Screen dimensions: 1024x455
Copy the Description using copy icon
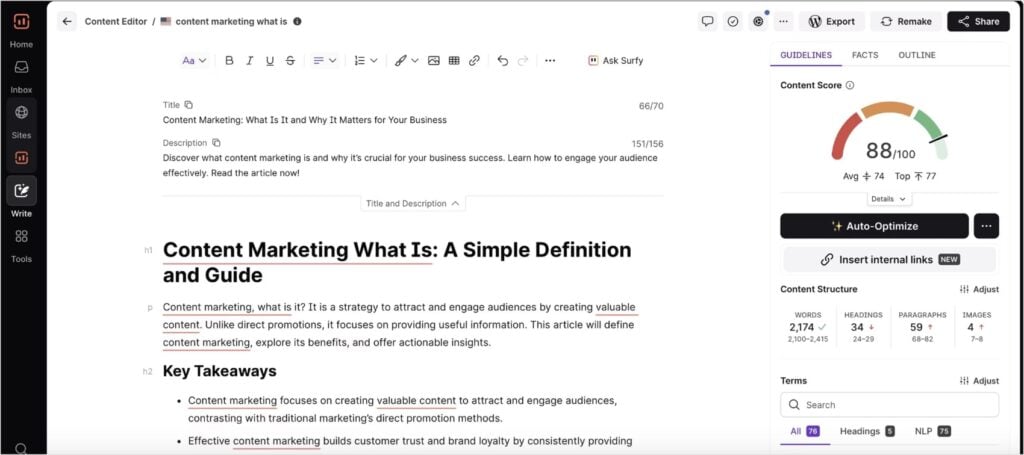(216, 143)
